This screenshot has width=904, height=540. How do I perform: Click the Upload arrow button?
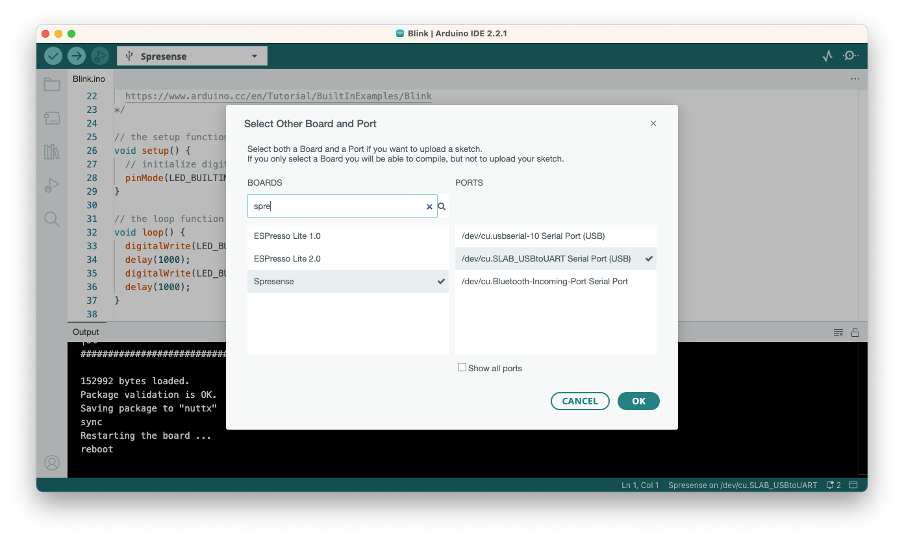pyautogui.click(x=76, y=56)
